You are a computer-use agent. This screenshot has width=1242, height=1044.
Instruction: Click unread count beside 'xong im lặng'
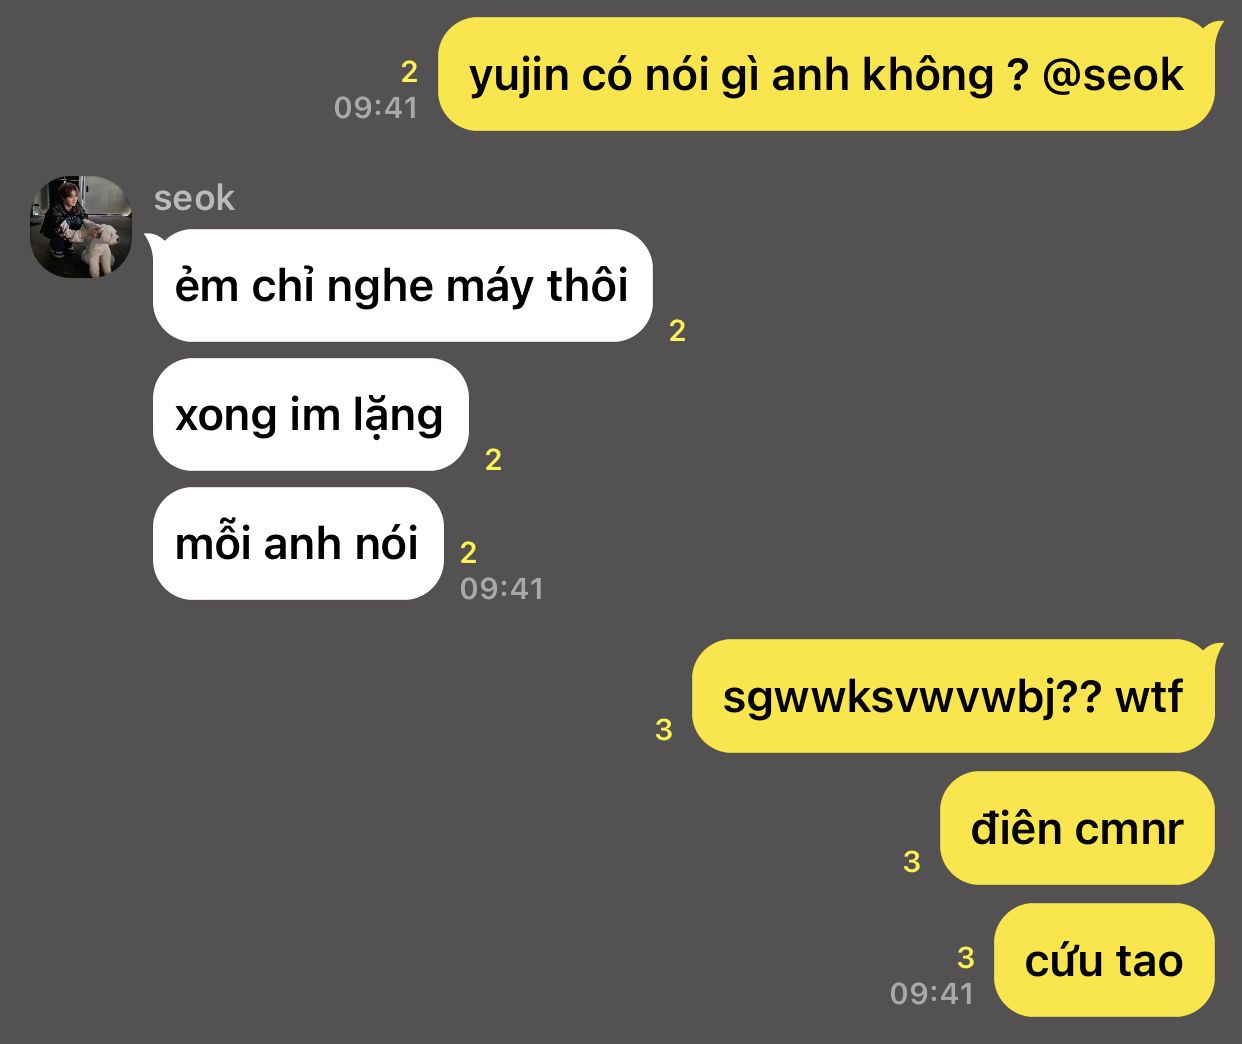point(493,460)
